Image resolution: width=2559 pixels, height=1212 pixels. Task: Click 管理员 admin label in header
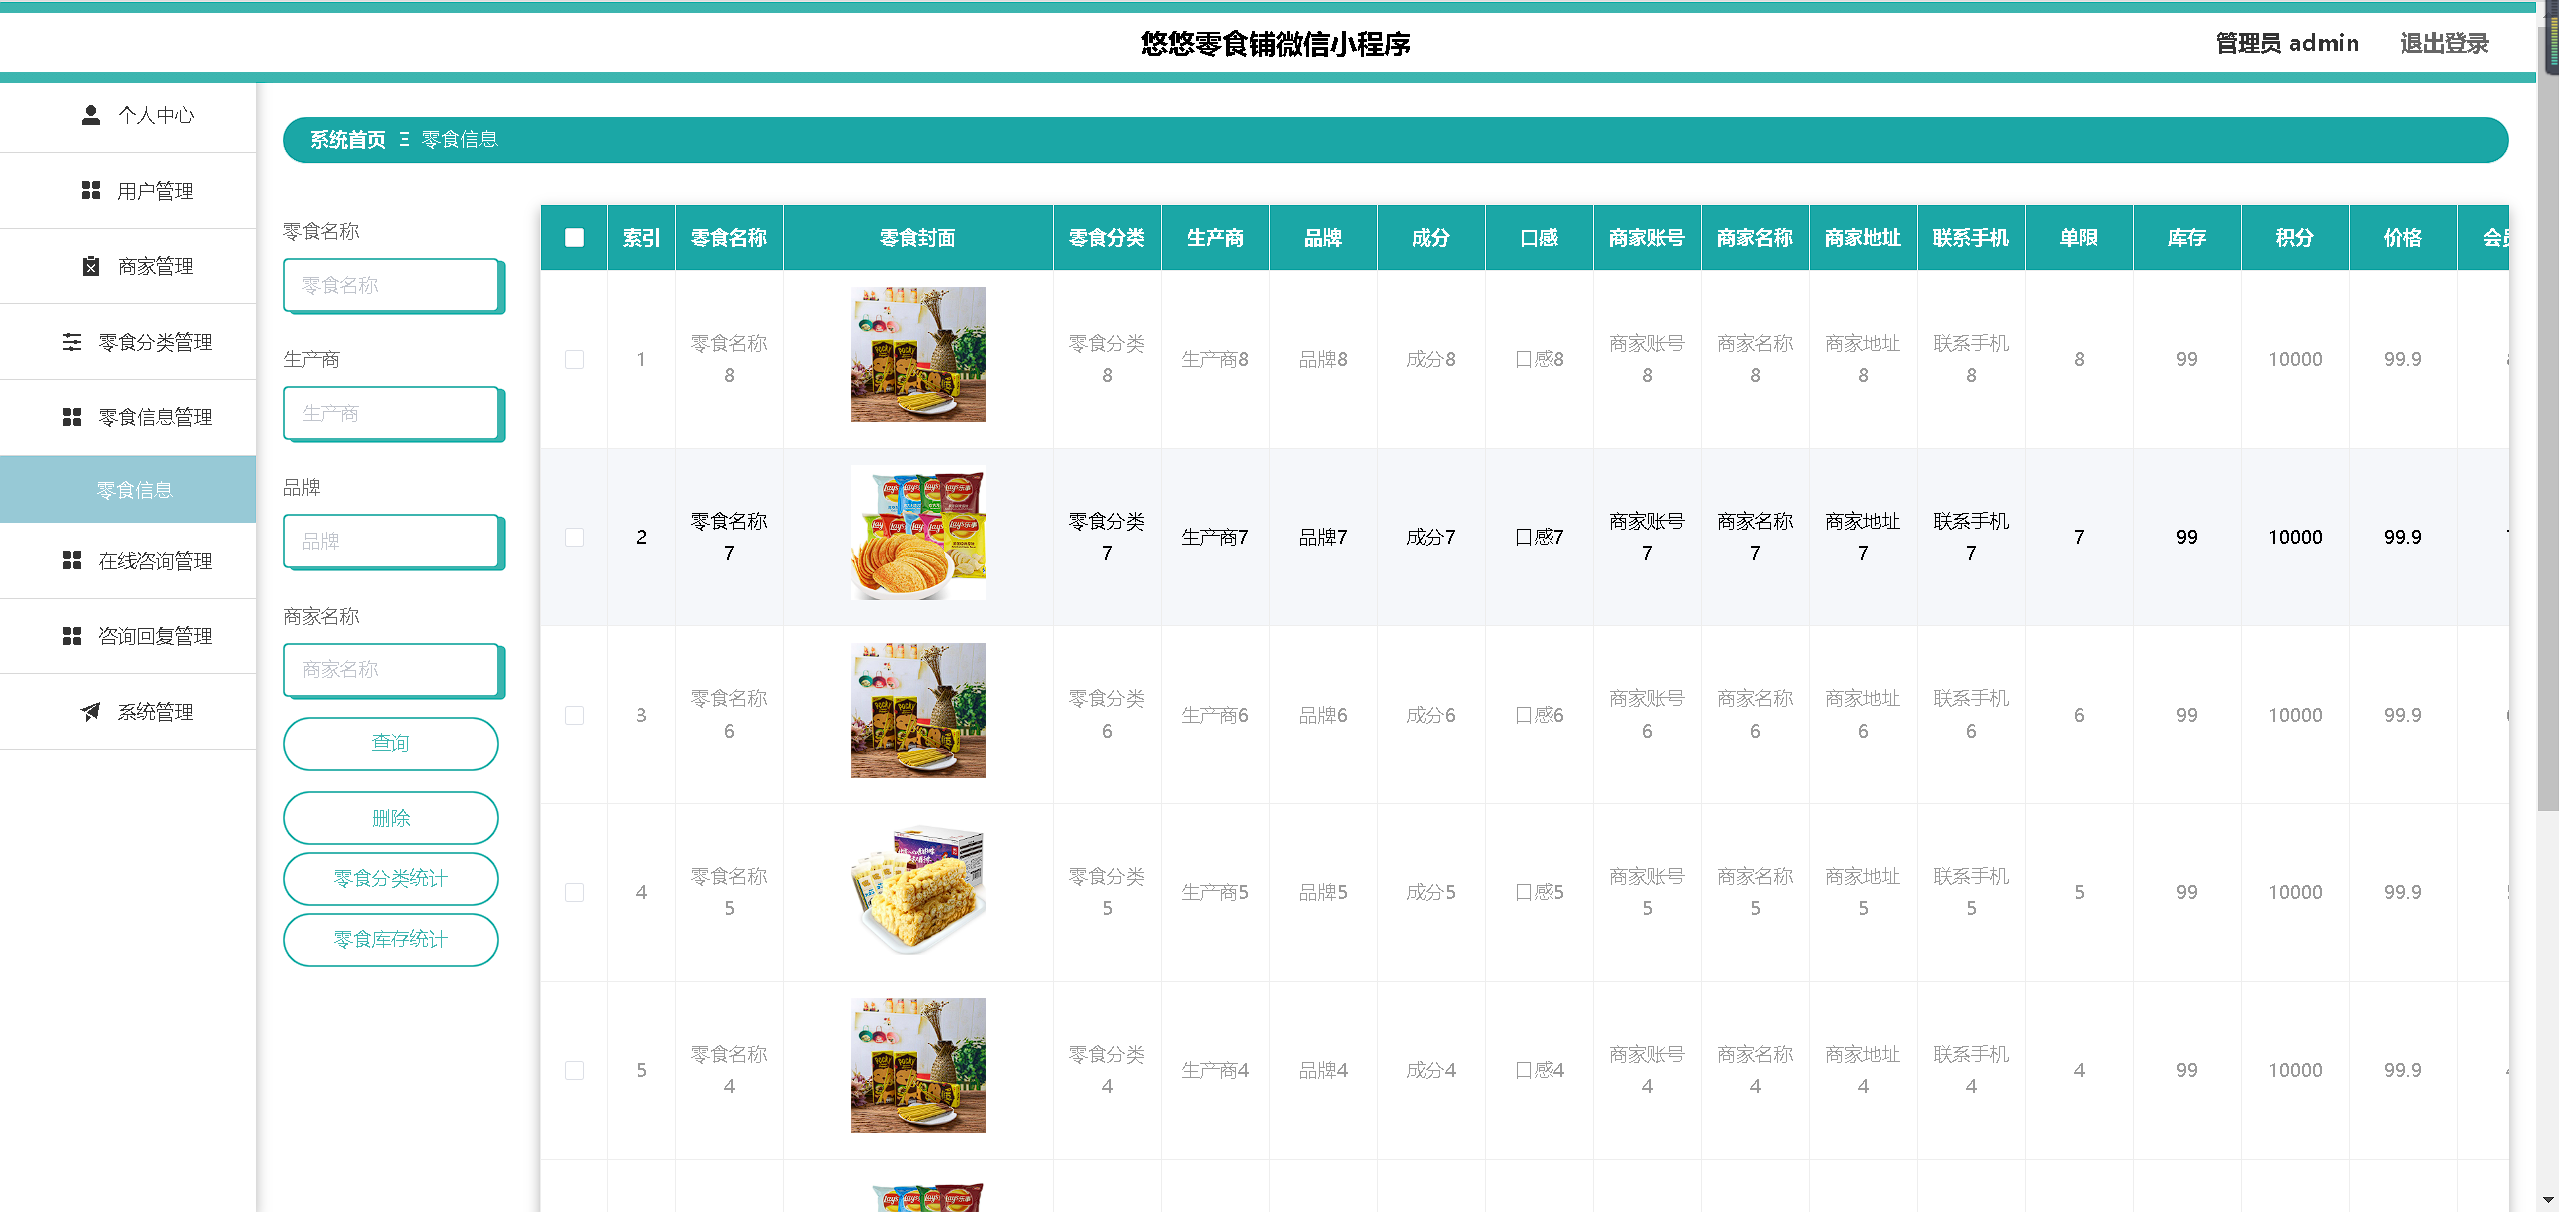2287,43
